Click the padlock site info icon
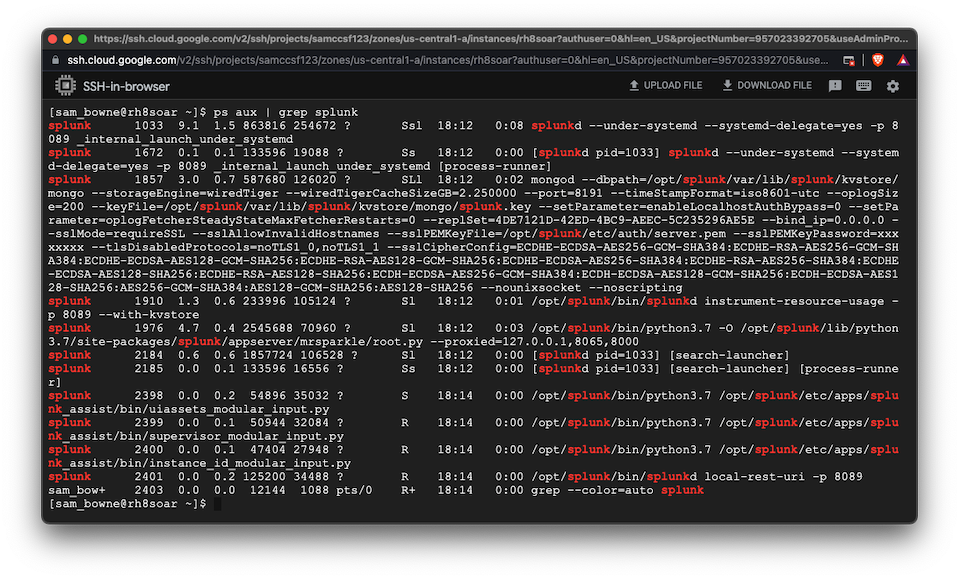Image resolution: width=959 pixels, height=579 pixels. pyautogui.click(x=56, y=60)
